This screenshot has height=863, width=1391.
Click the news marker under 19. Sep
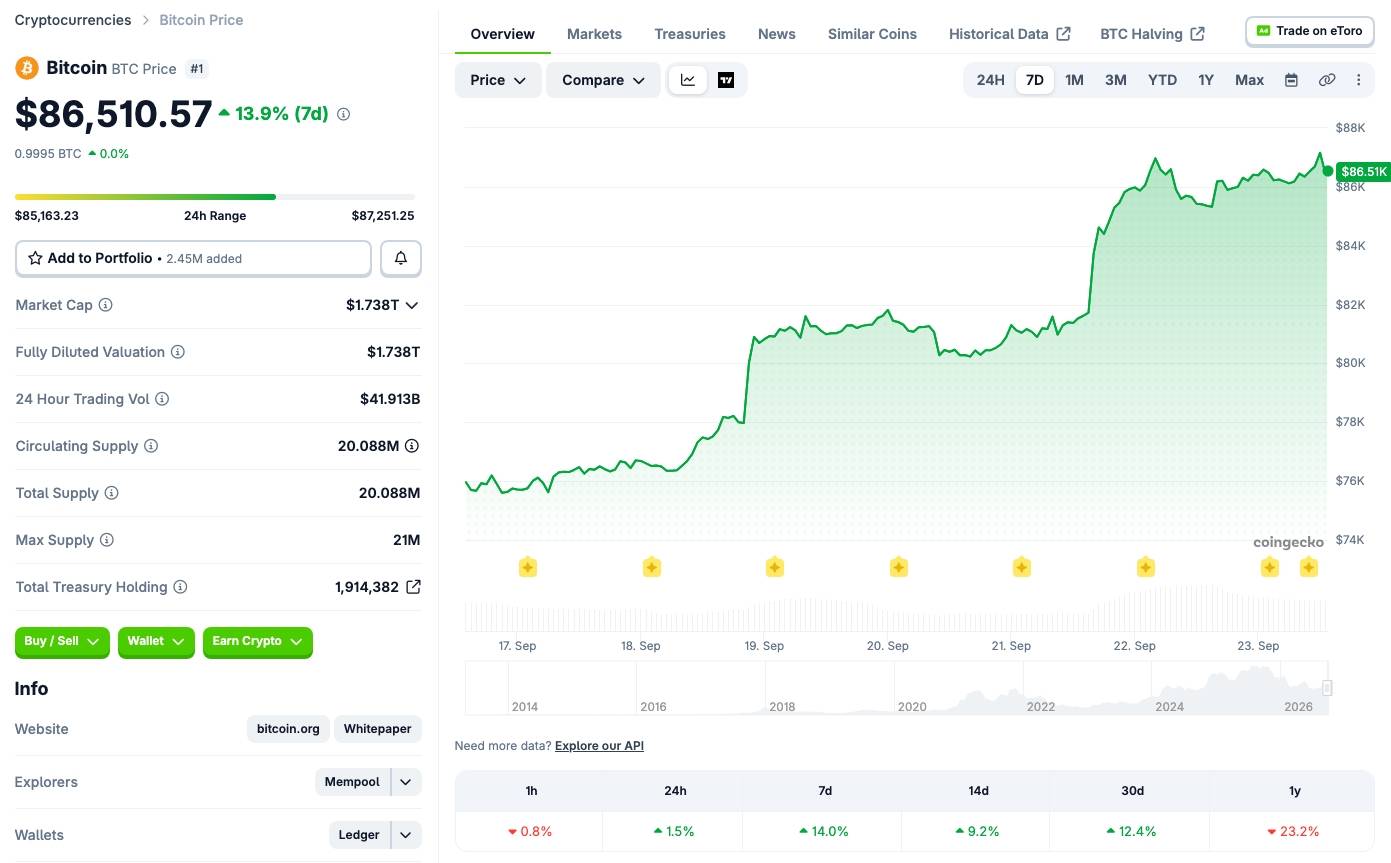775,567
